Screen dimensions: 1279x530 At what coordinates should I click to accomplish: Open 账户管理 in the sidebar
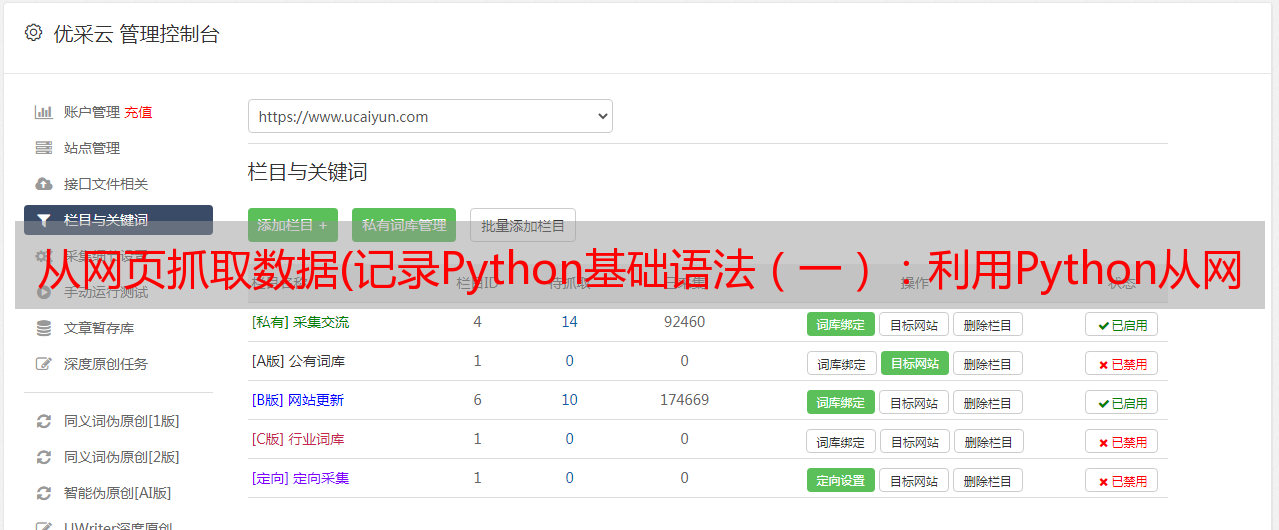point(92,112)
